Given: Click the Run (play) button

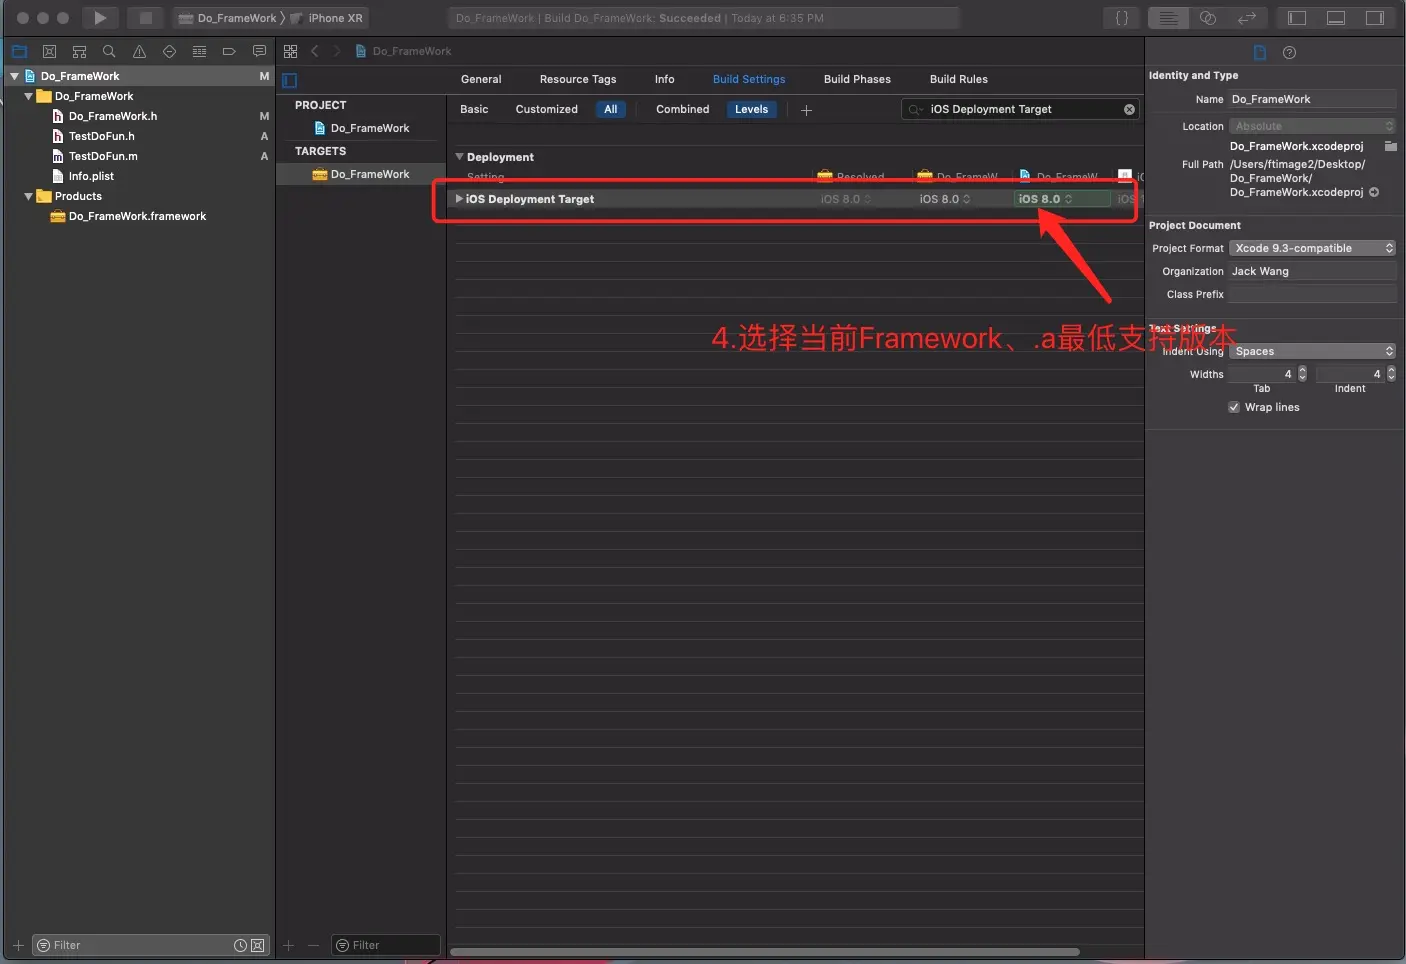Looking at the screenshot, I should (x=100, y=18).
